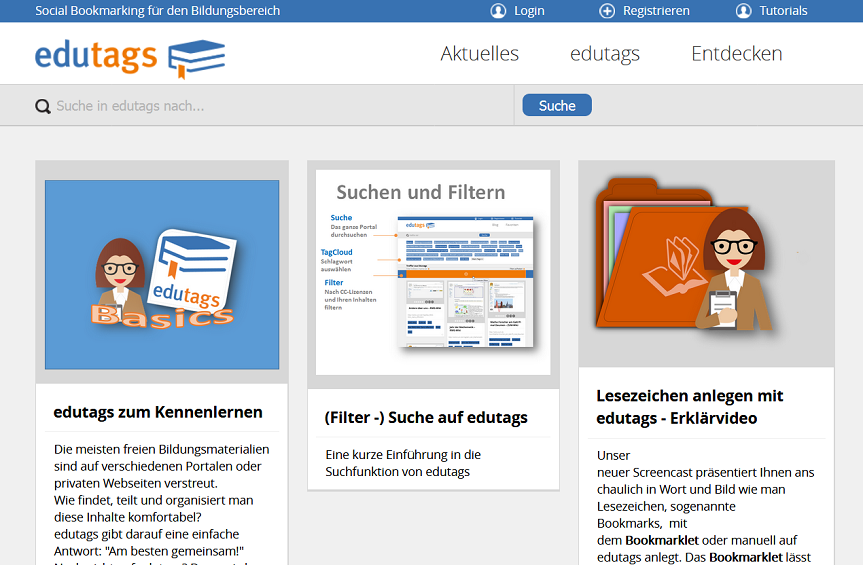Click text 'neuer Screencast präsentiert Ihnen ans'
This screenshot has height=565, width=863.
point(706,472)
